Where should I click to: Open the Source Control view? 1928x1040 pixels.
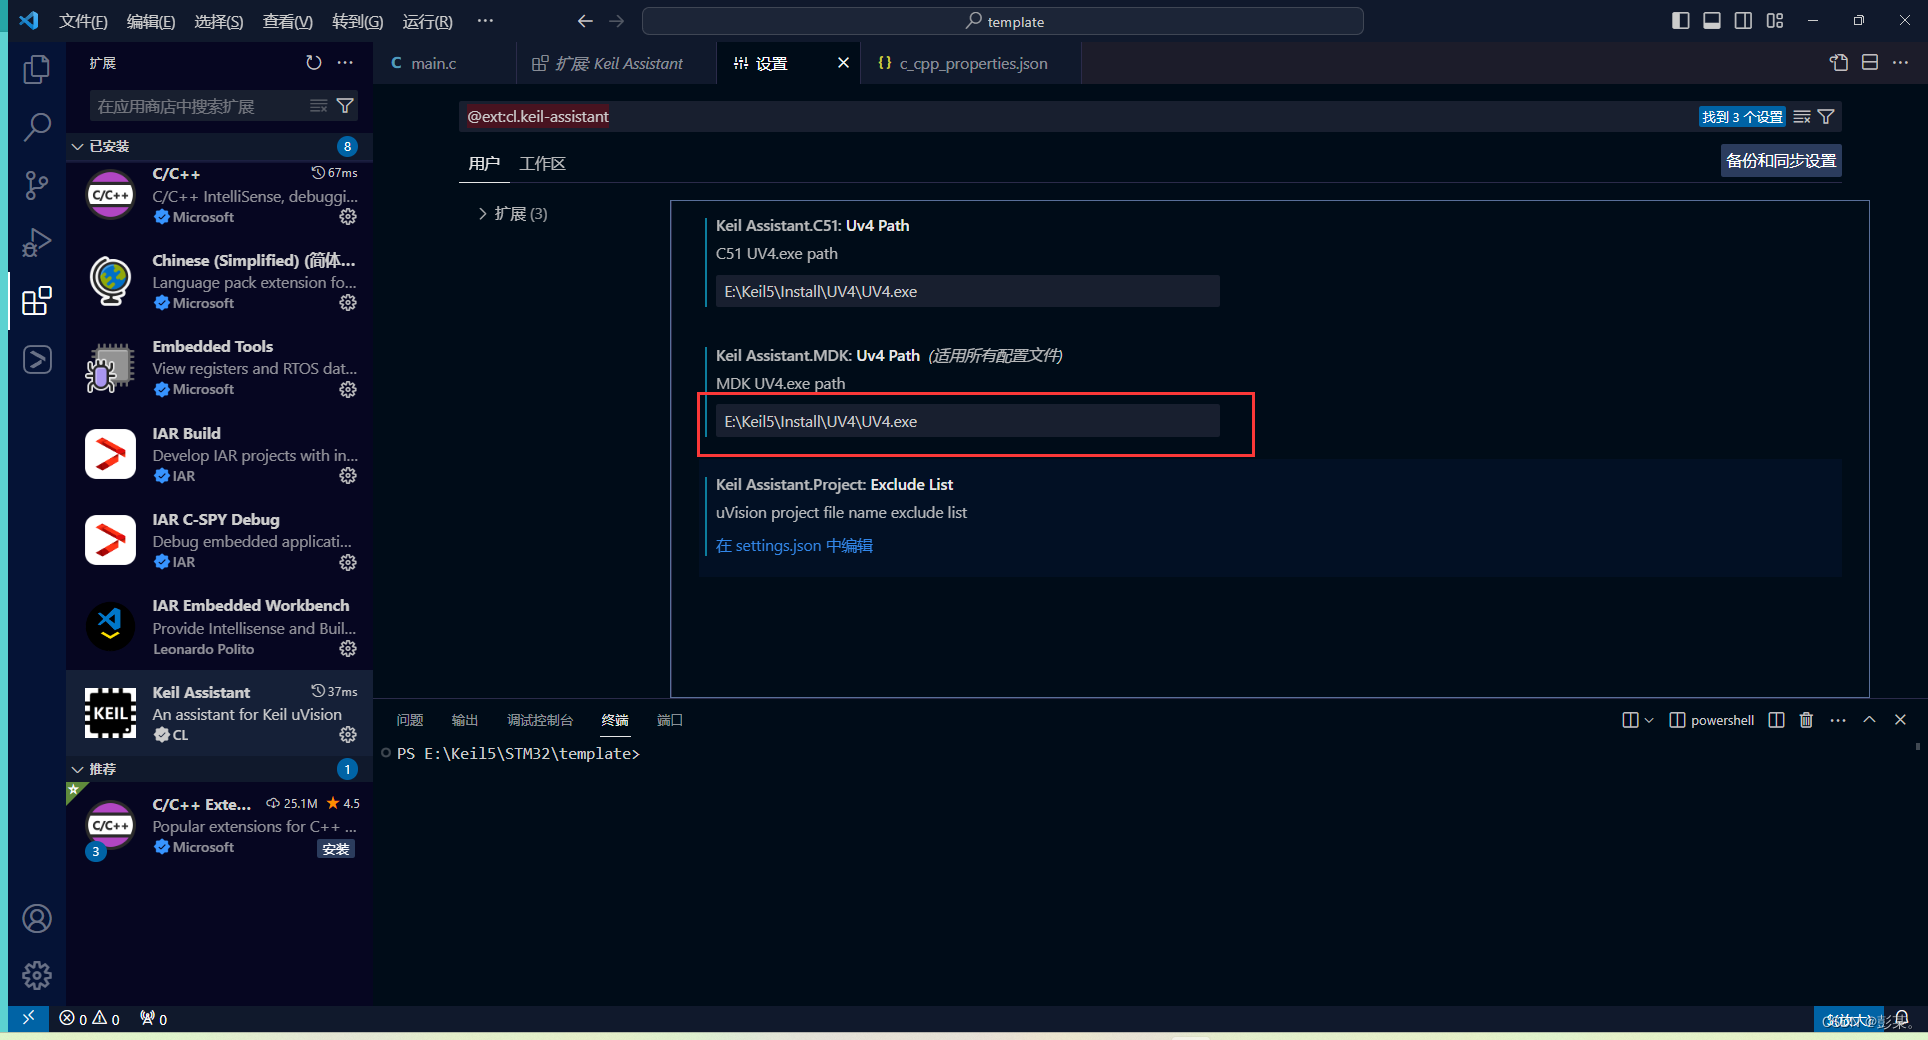coord(37,185)
